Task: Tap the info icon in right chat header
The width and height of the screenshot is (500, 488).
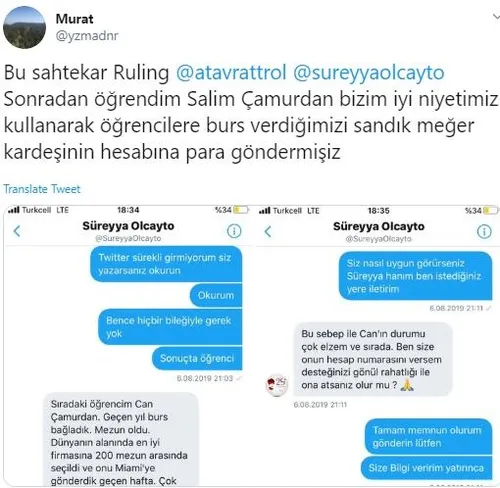Action: coord(484,231)
